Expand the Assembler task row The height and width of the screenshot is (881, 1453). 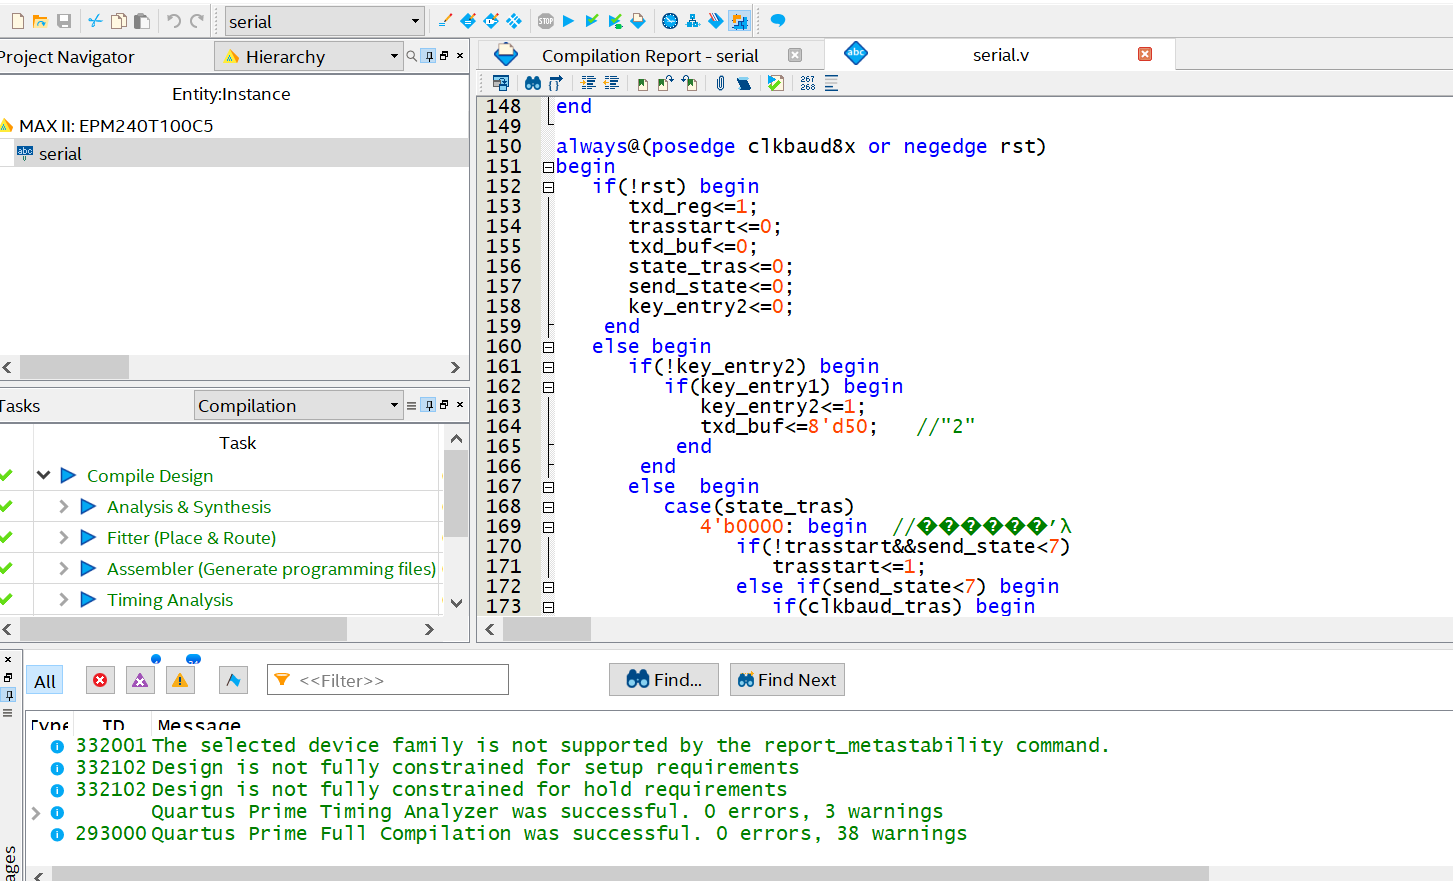coord(64,569)
